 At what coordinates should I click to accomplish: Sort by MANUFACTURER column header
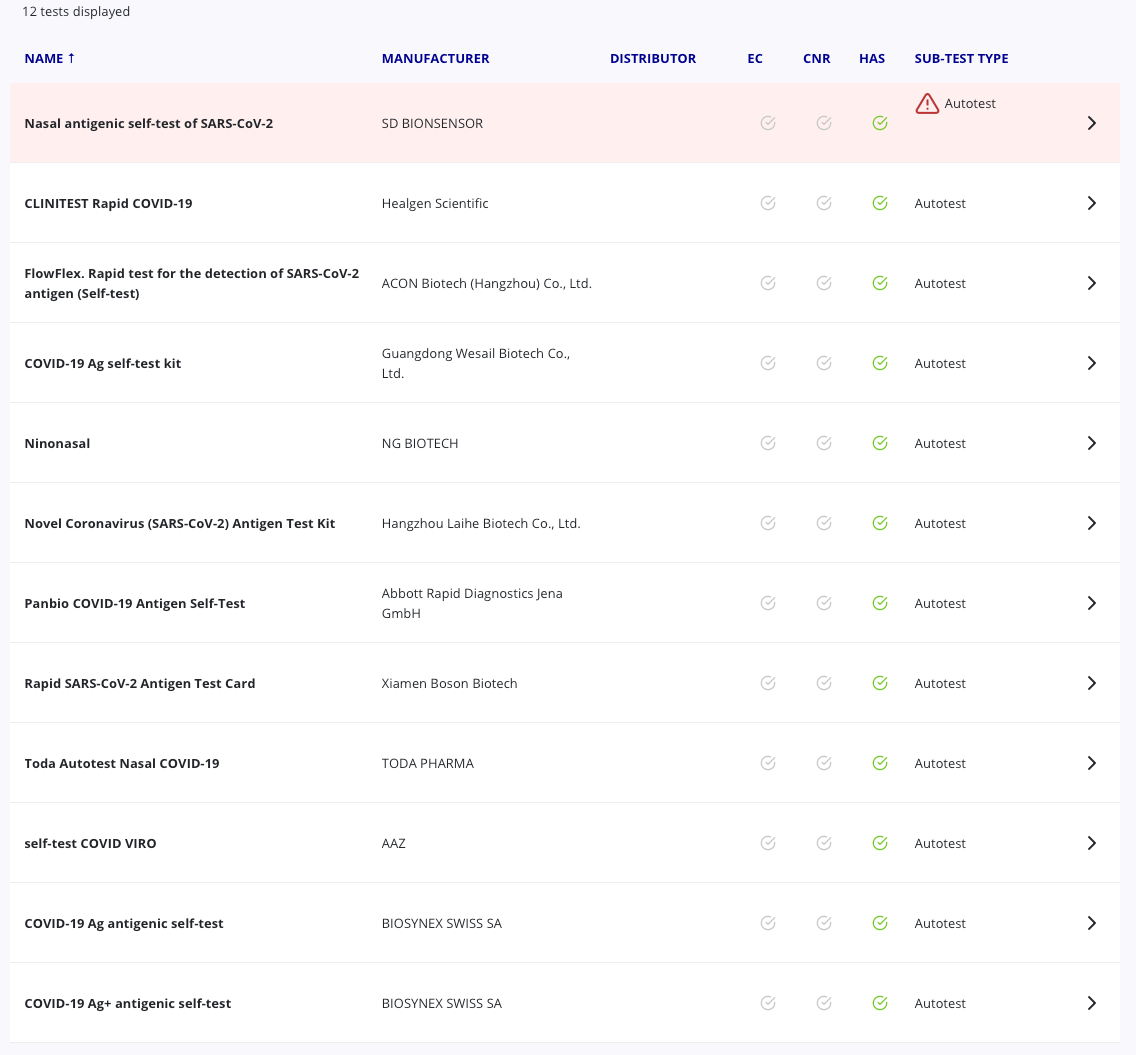click(435, 59)
